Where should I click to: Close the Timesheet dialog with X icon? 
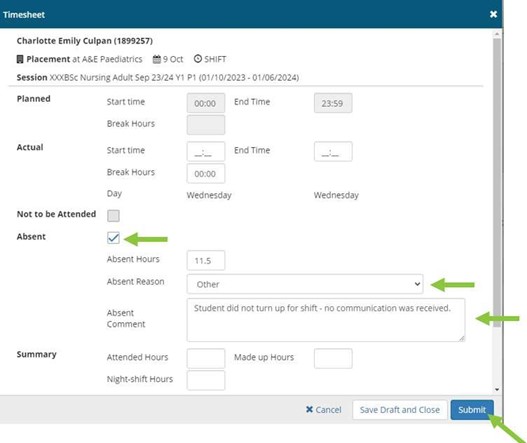(x=493, y=14)
